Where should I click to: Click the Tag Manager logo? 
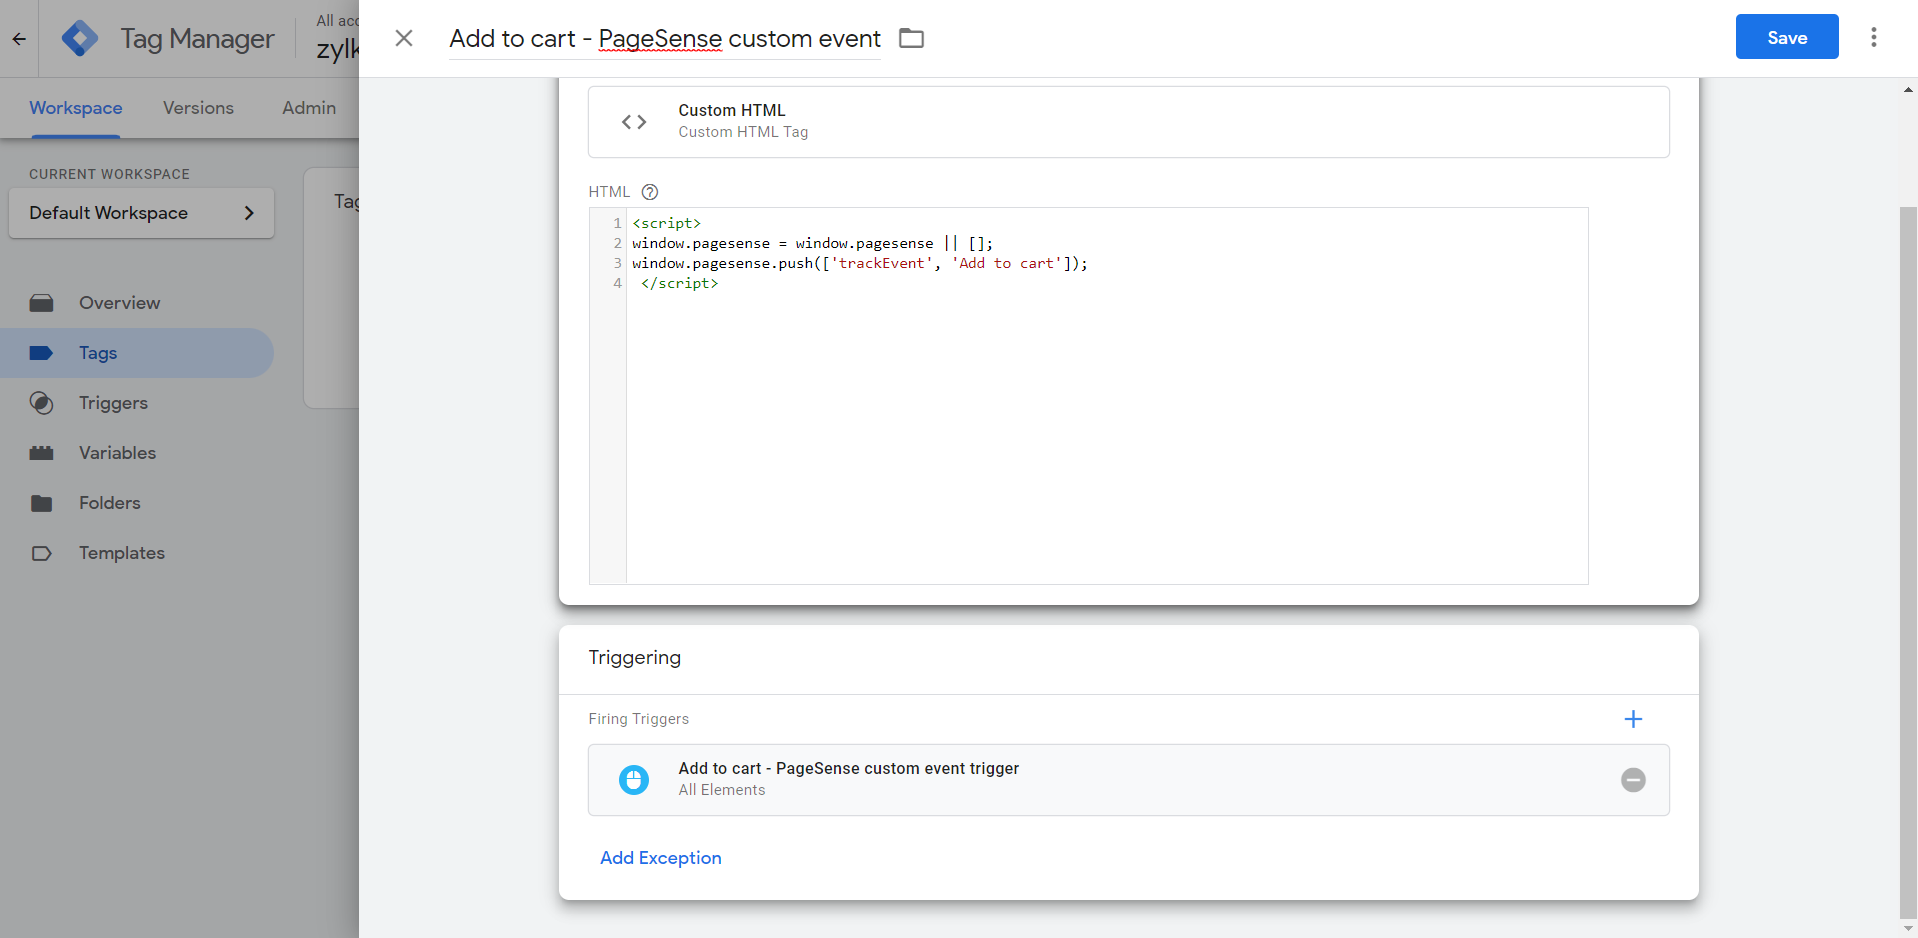(x=80, y=39)
